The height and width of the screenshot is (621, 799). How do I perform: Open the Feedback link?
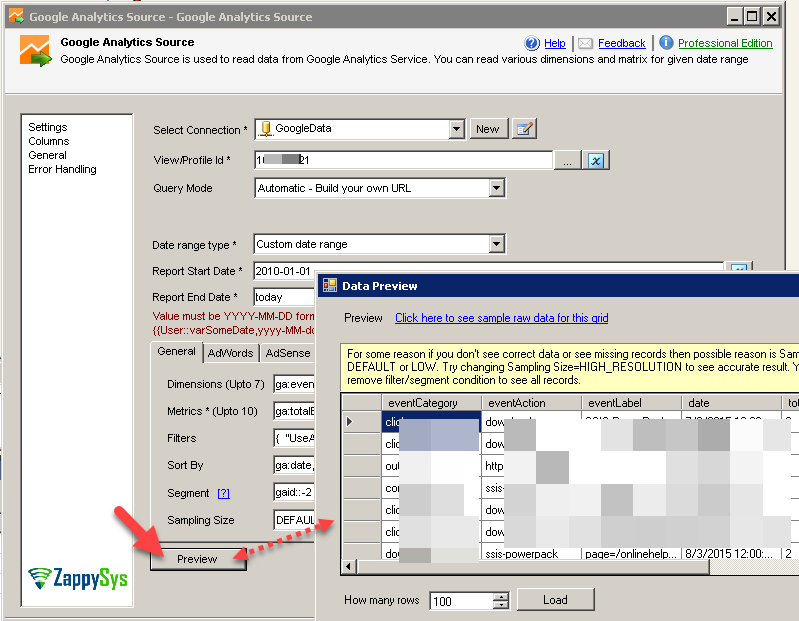[x=622, y=43]
